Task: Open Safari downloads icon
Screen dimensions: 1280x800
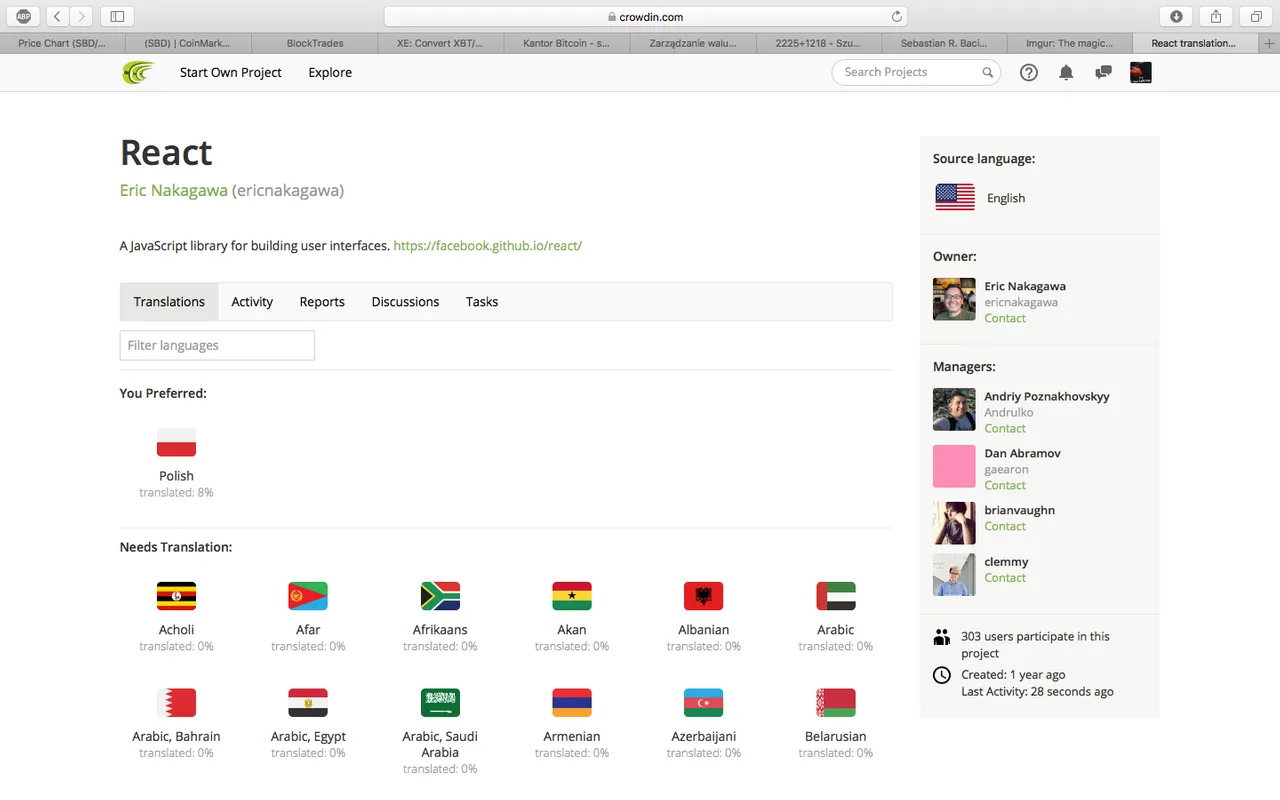Action: tap(1176, 16)
